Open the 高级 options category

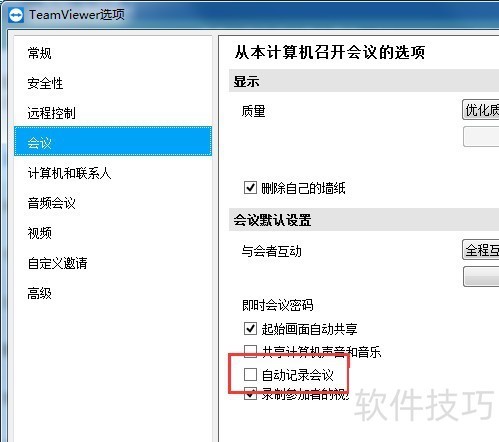(39, 293)
